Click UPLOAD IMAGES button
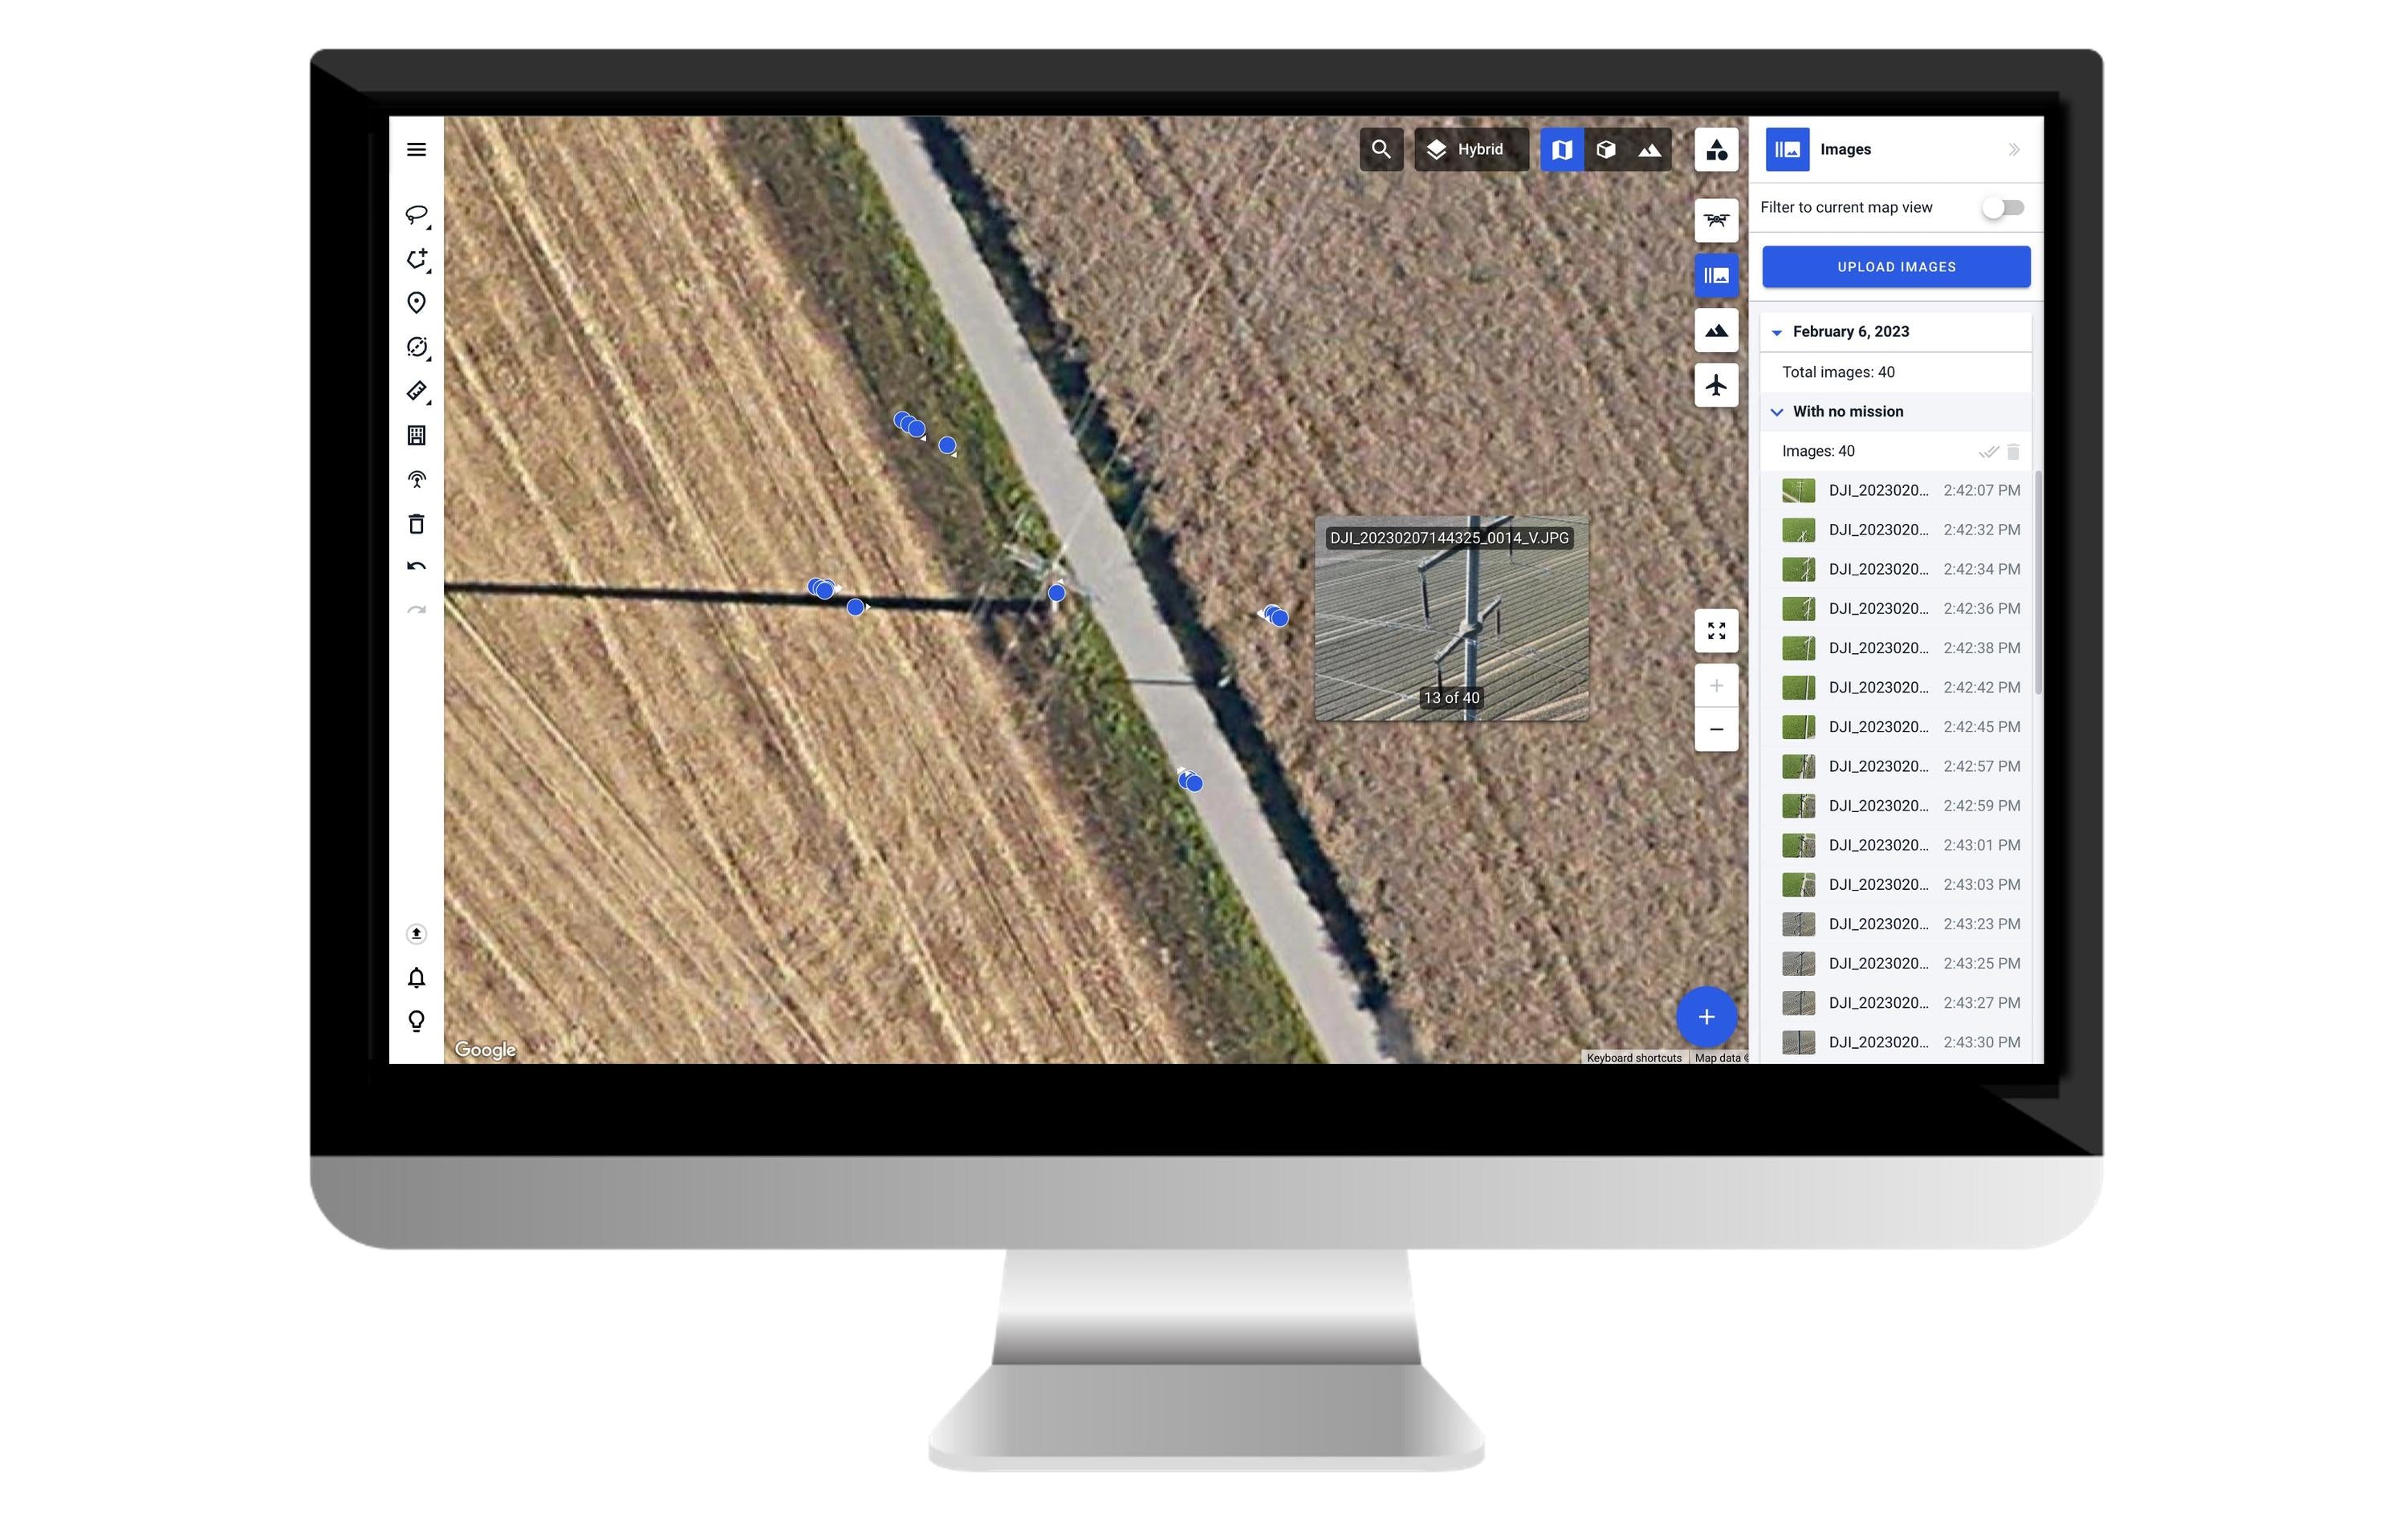This screenshot has height=1515, width=2408. point(1897,266)
